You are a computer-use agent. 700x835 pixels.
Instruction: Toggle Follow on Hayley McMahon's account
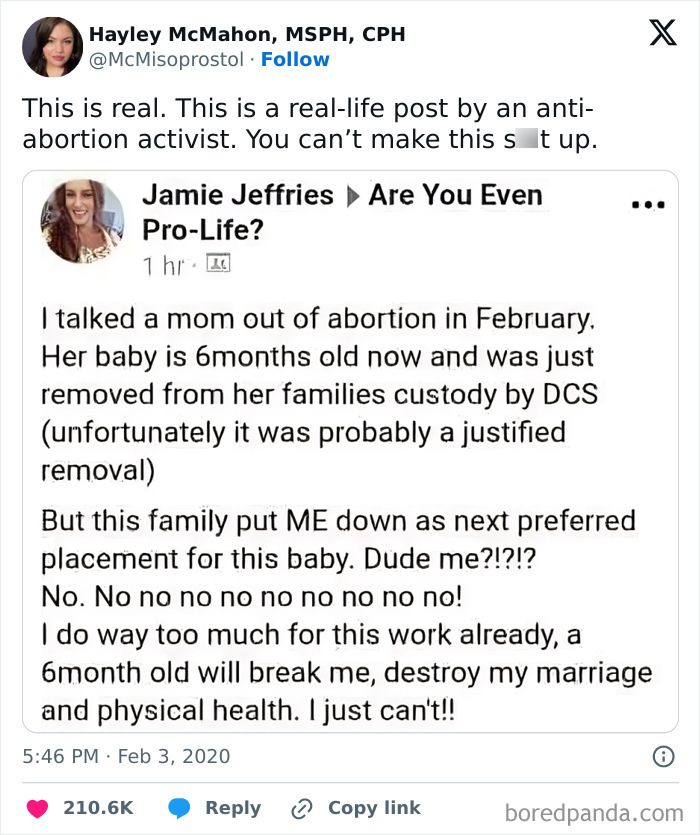295,59
